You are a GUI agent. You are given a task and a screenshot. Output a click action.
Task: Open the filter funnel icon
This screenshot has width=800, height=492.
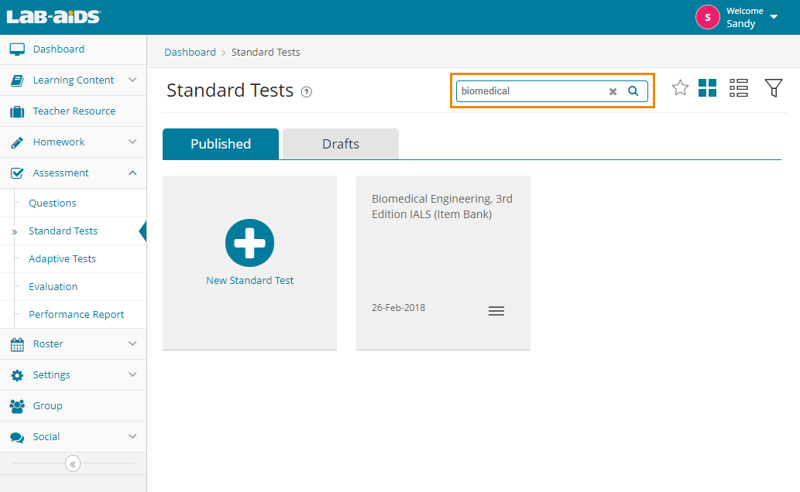click(x=773, y=88)
